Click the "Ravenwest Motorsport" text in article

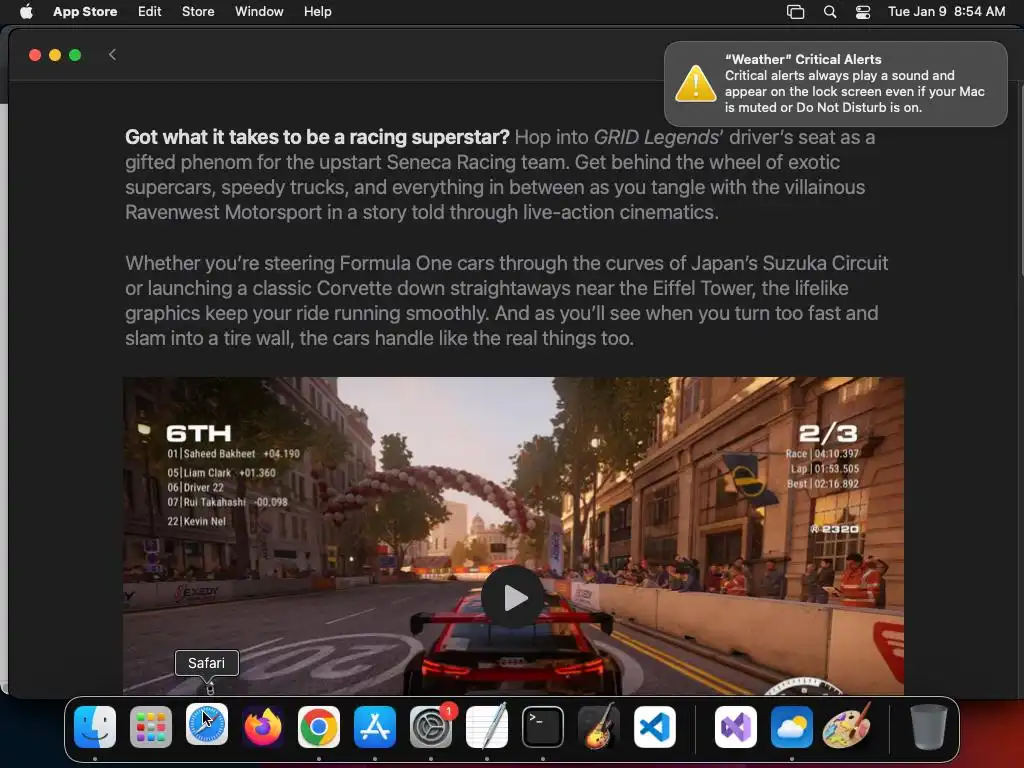pos(223,212)
